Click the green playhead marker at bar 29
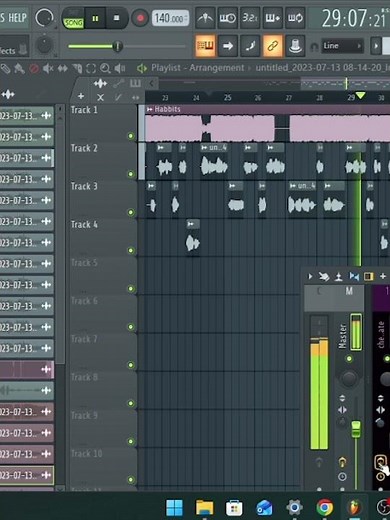Screen dimensions: 390x520 coord(360,96)
